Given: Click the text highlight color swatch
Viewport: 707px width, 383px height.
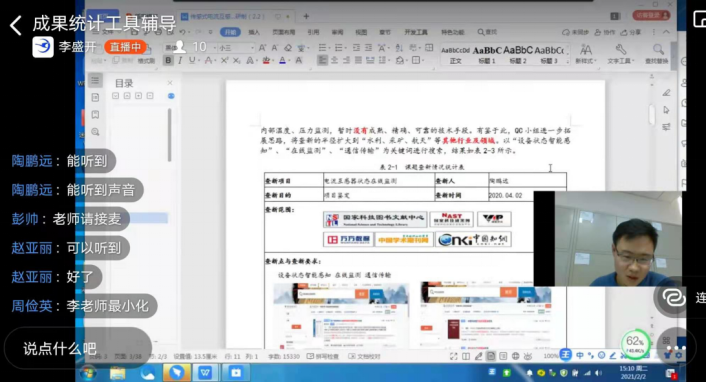Looking at the screenshot, I should point(266,60).
